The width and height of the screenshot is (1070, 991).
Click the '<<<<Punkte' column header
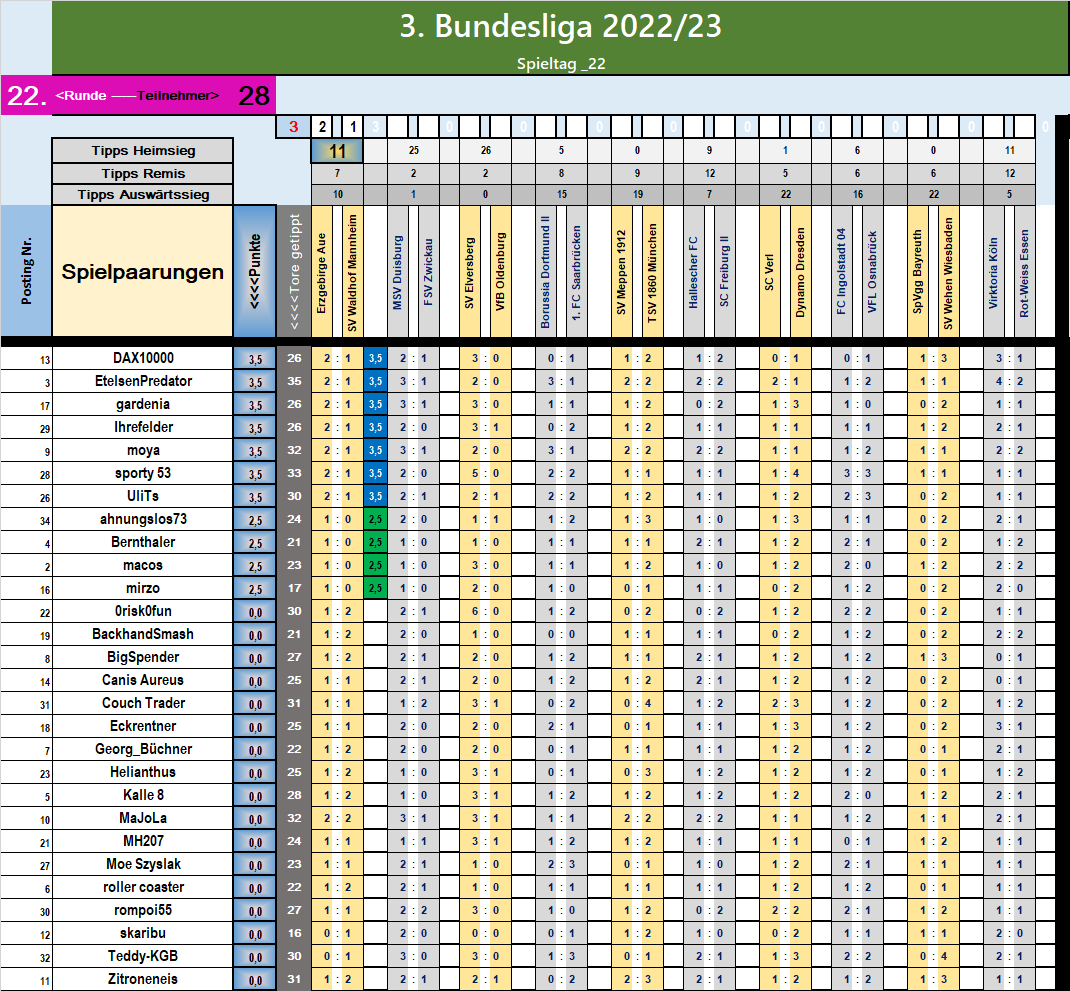255,272
